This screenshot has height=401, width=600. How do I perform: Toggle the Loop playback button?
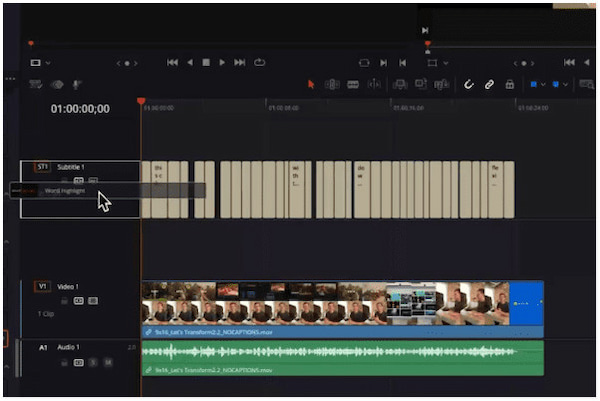tap(260, 62)
